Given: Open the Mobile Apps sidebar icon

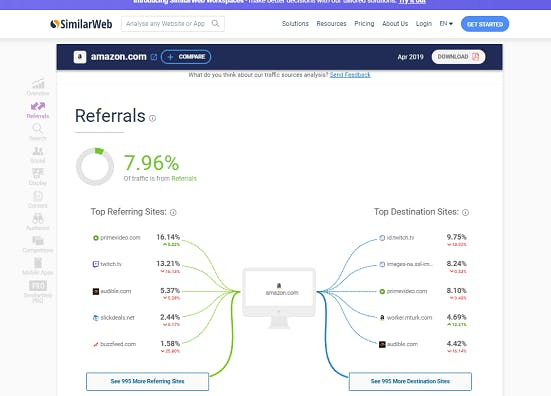Looking at the screenshot, I should point(38,263).
